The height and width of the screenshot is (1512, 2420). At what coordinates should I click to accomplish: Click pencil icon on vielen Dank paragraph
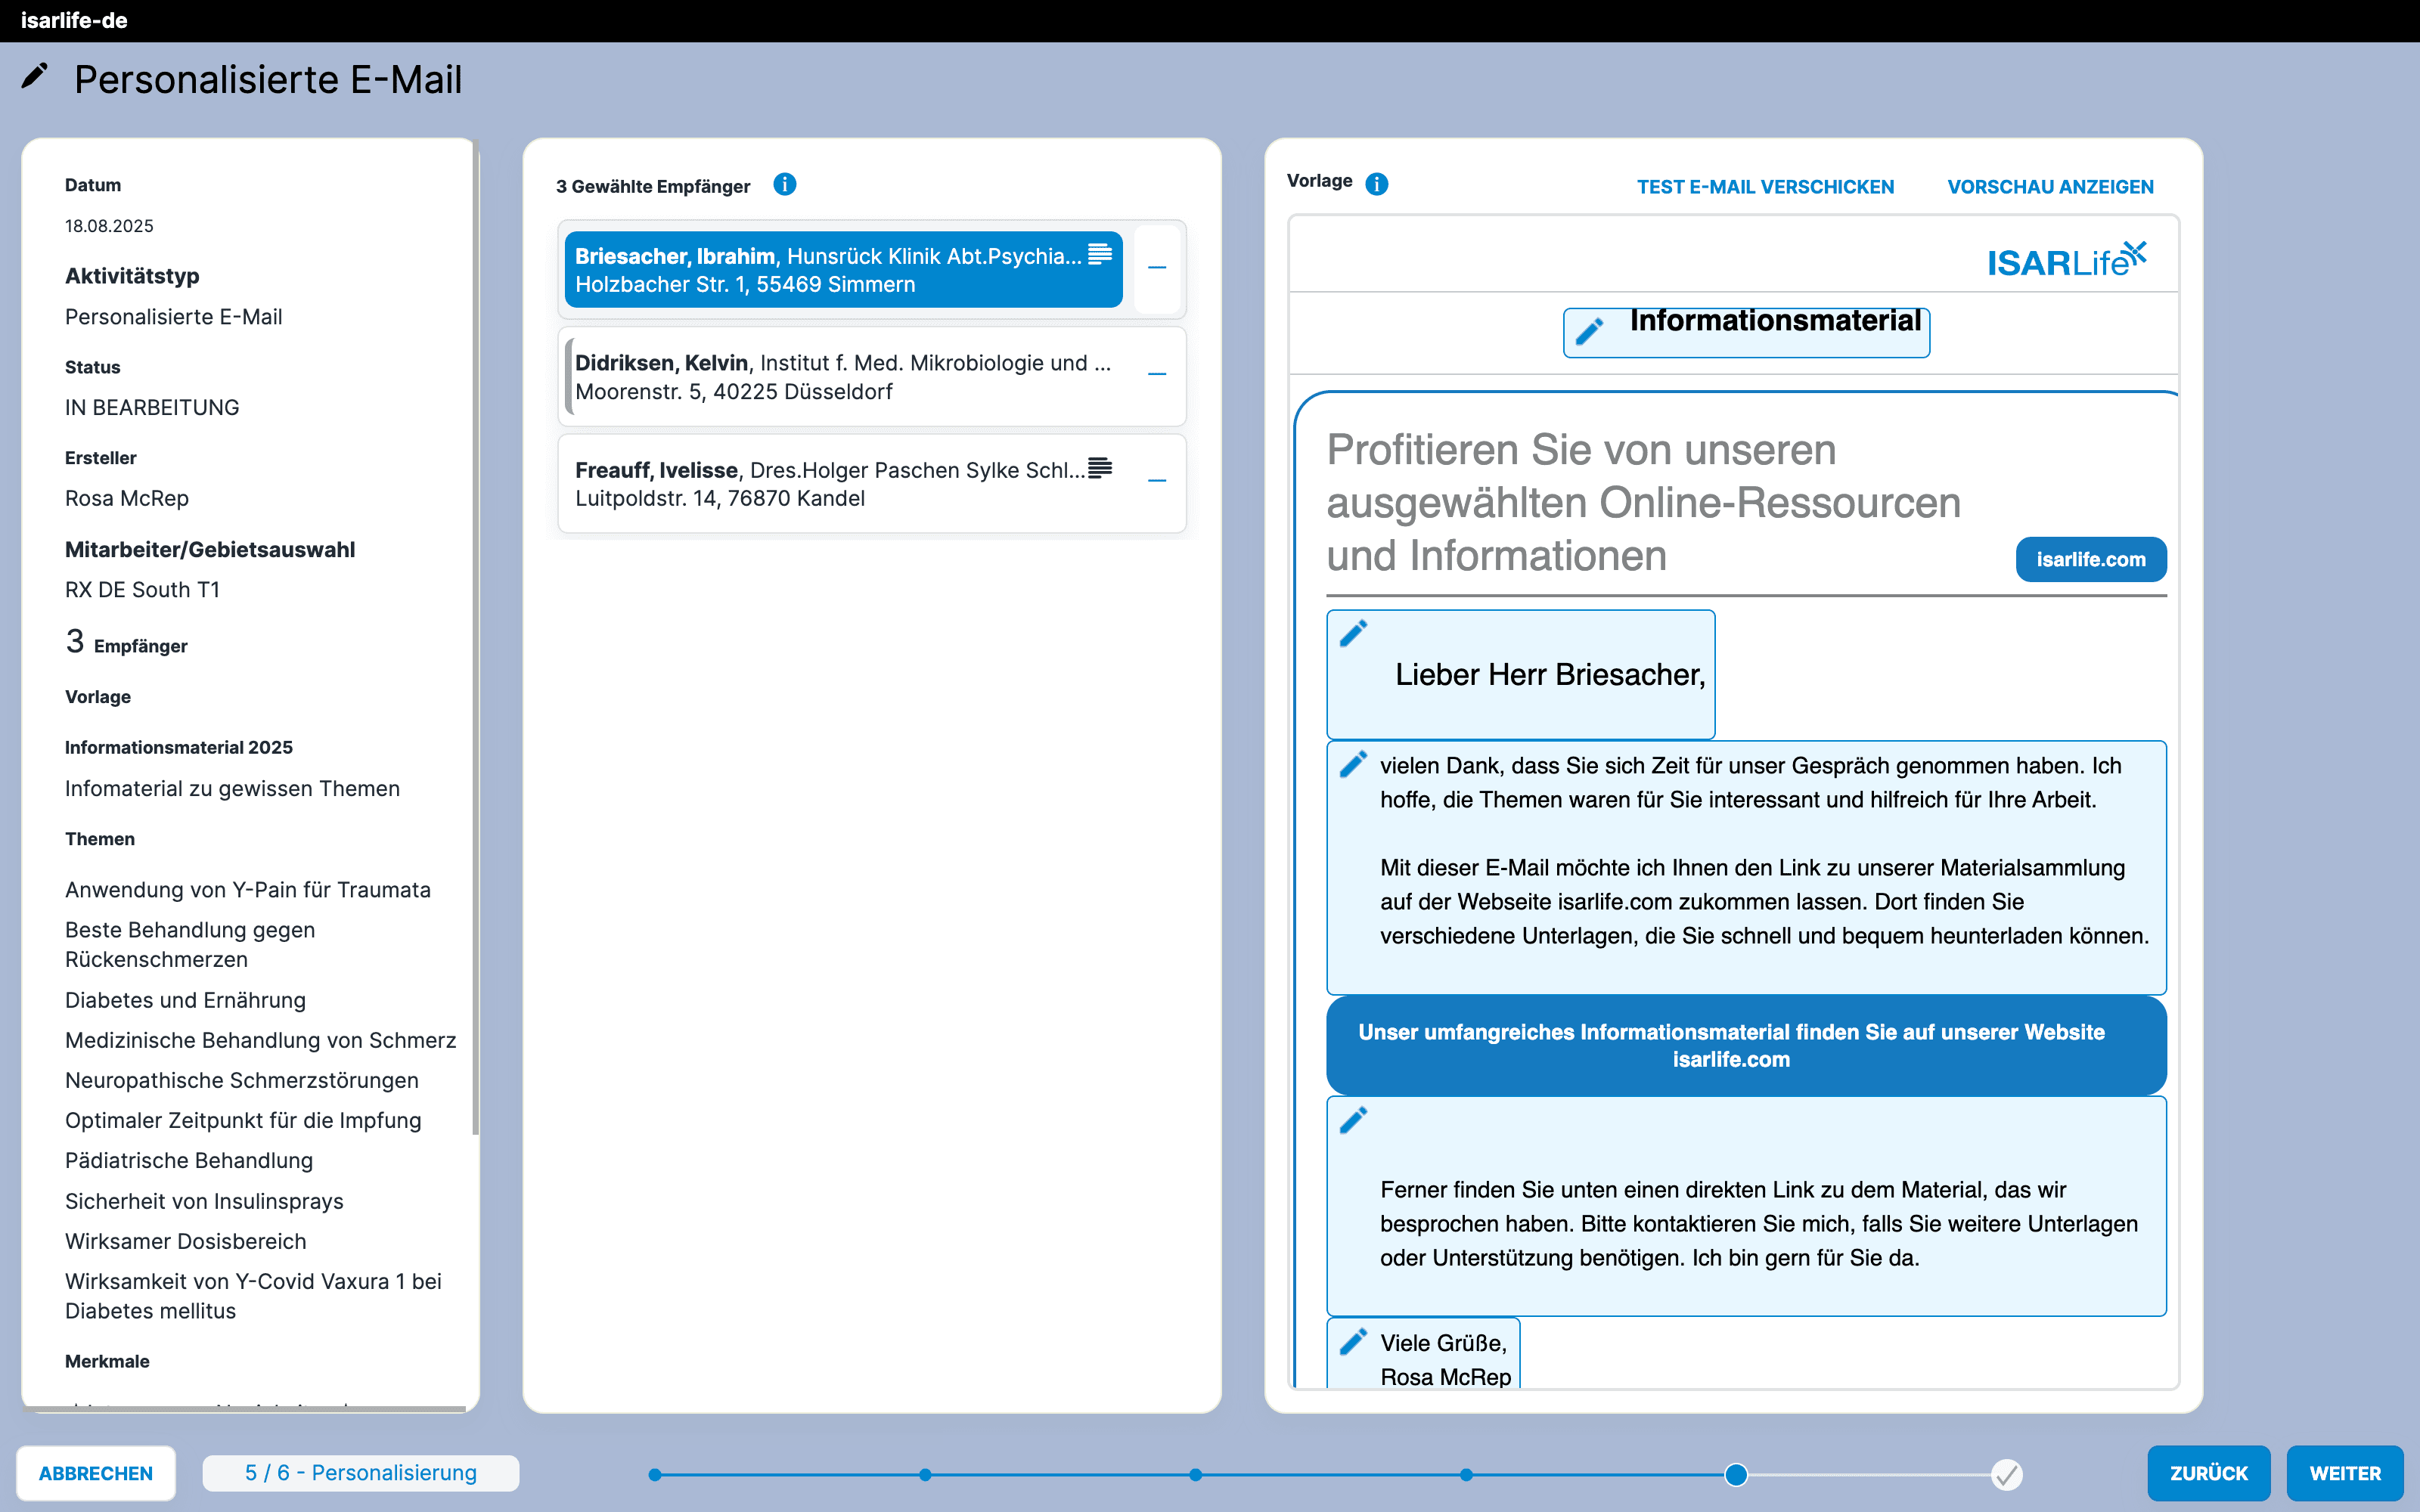point(1353,765)
